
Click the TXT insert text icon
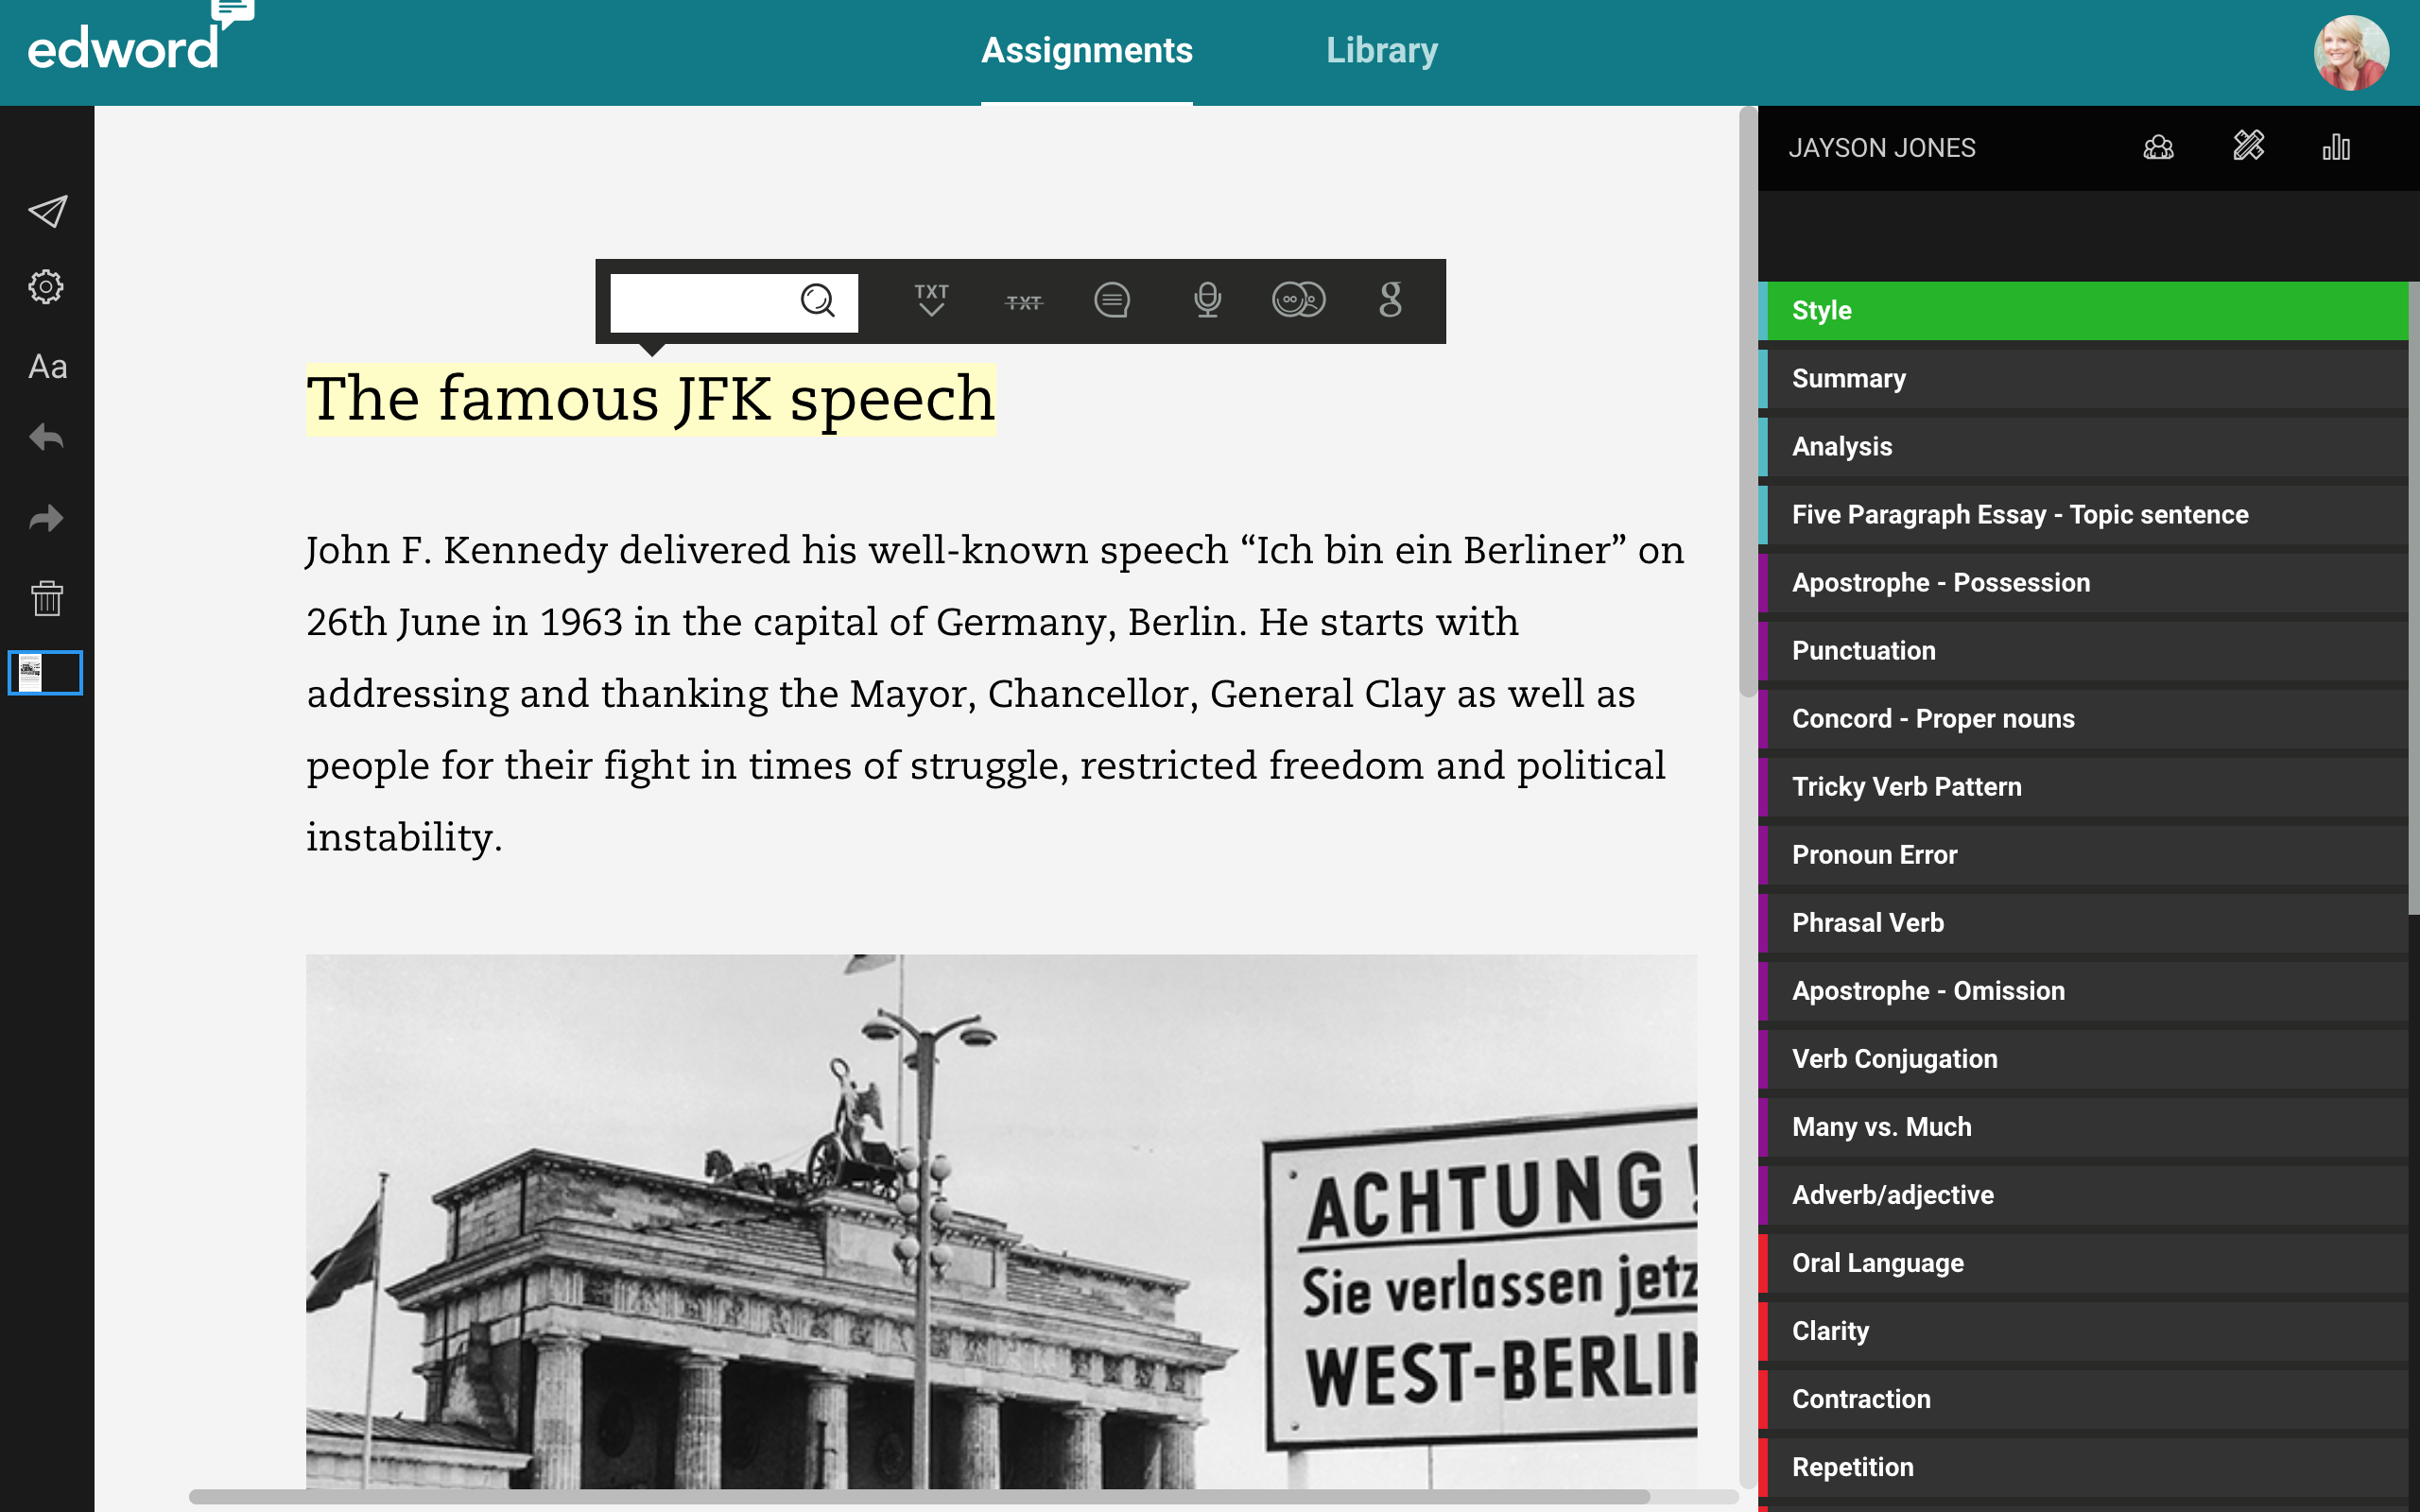[x=931, y=300]
